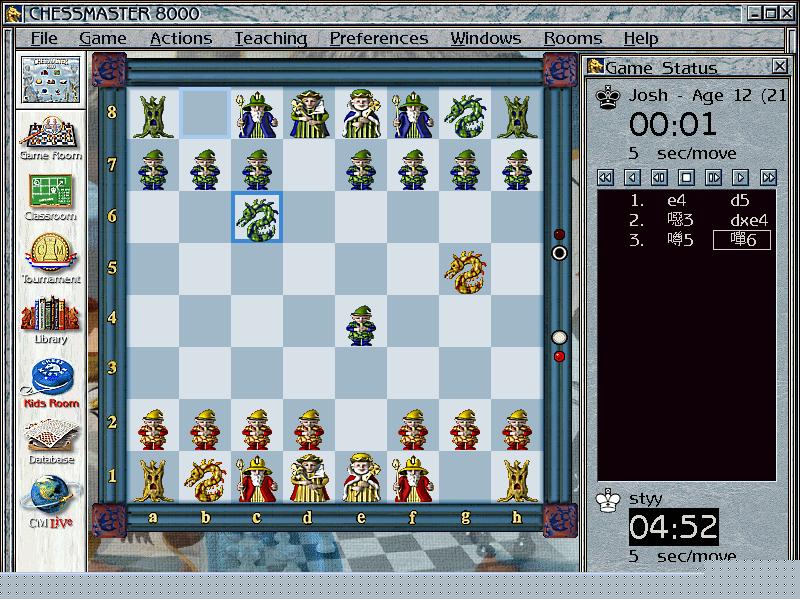Select the black bishop on f8
Viewport: 800px width, 599px height.
click(413, 115)
